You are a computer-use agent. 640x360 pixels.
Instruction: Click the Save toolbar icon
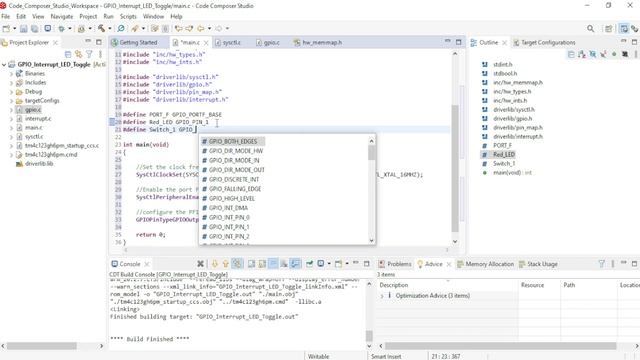pyautogui.click(x=24, y=29)
